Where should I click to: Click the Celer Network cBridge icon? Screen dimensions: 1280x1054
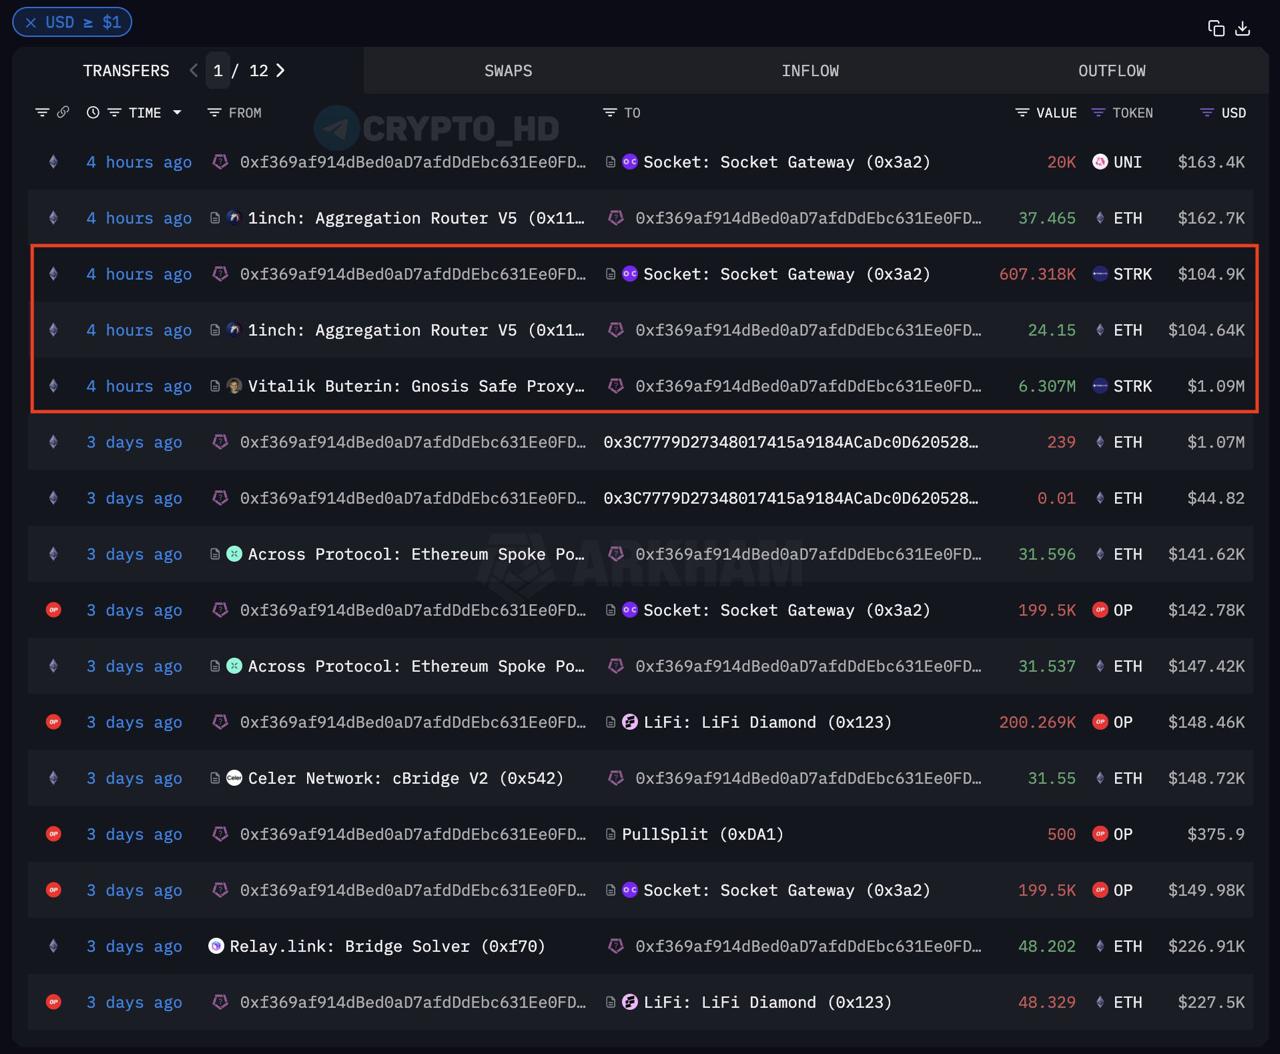click(234, 778)
